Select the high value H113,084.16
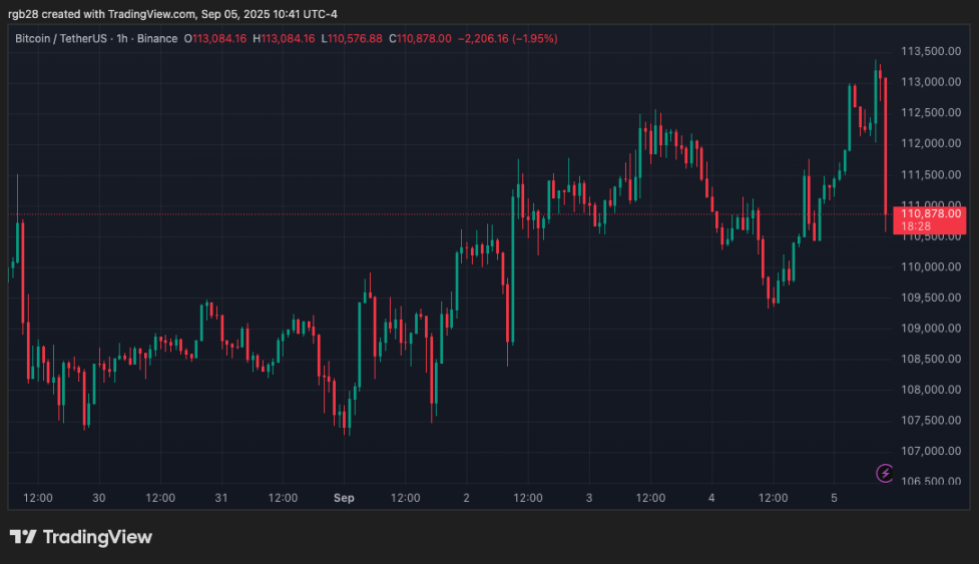The height and width of the screenshot is (564, 979). click(284, 39)
